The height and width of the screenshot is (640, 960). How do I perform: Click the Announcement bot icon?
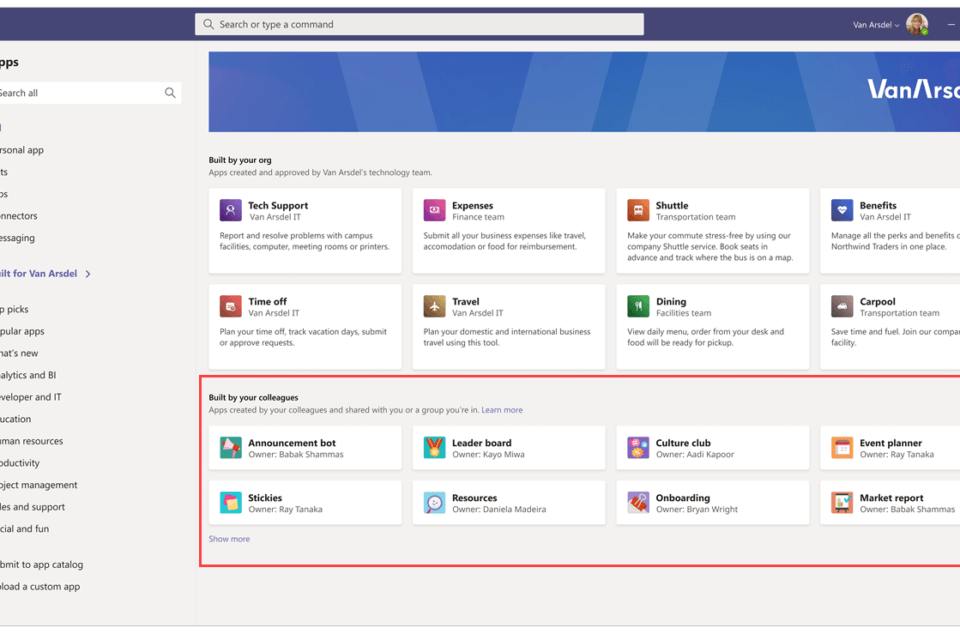click(231, 448)
